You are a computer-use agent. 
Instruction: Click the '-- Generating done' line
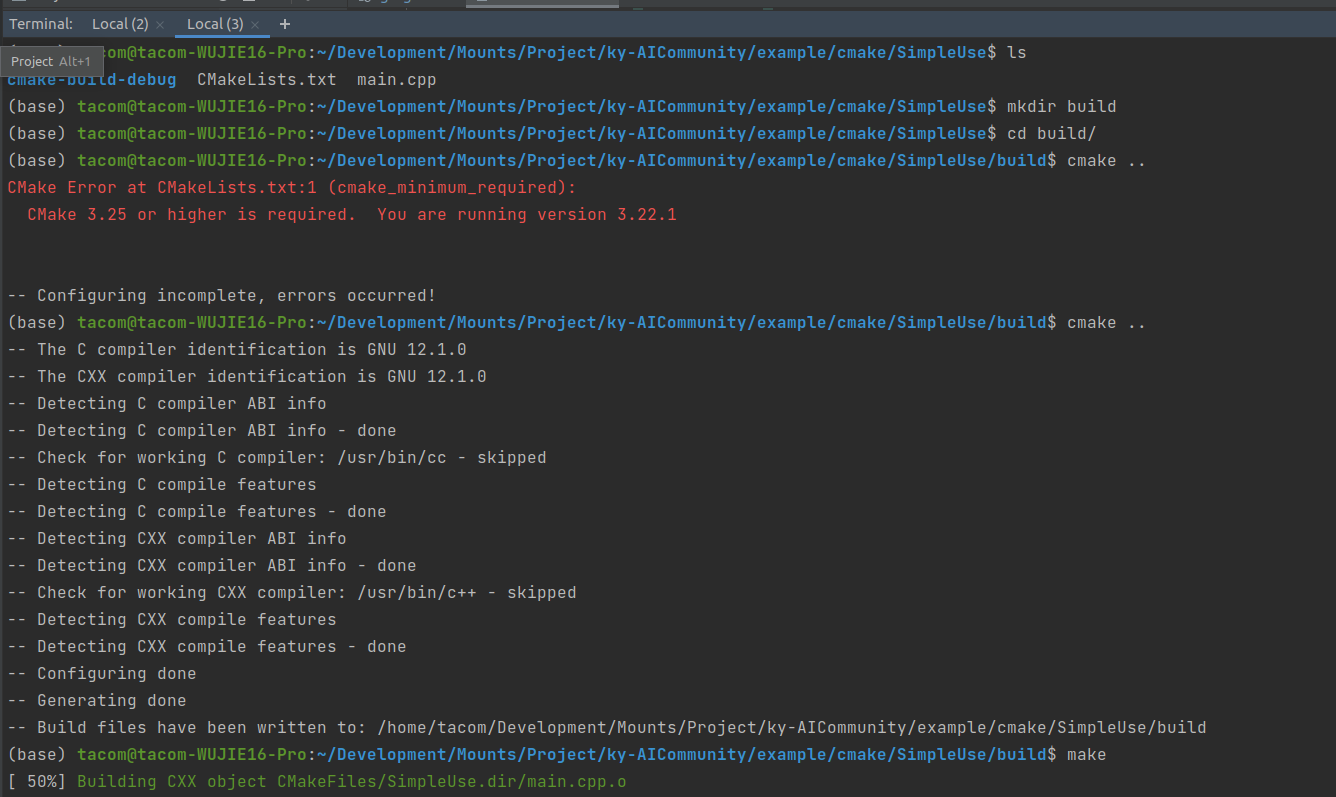pyautogui.click(x=96, y=700)
